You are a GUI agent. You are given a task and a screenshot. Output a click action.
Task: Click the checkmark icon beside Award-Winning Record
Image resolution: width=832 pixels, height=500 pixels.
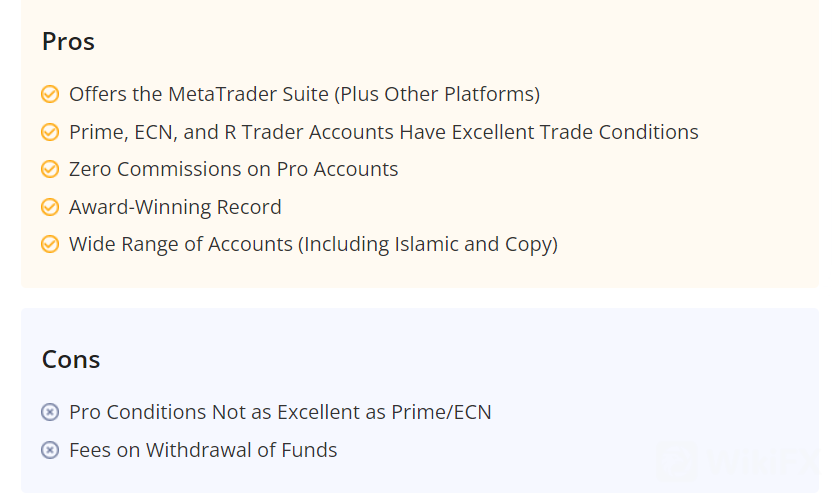(50, 208)
